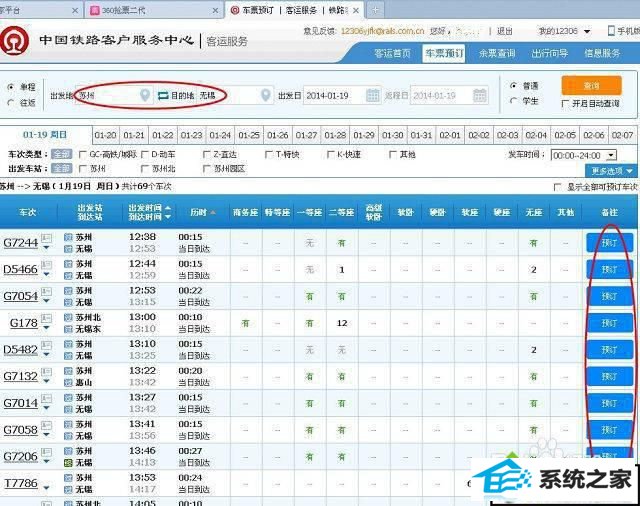Click the orange 查询 search button
The width and height of the screenshot is (640, 506).
click(x=591, y=86)
